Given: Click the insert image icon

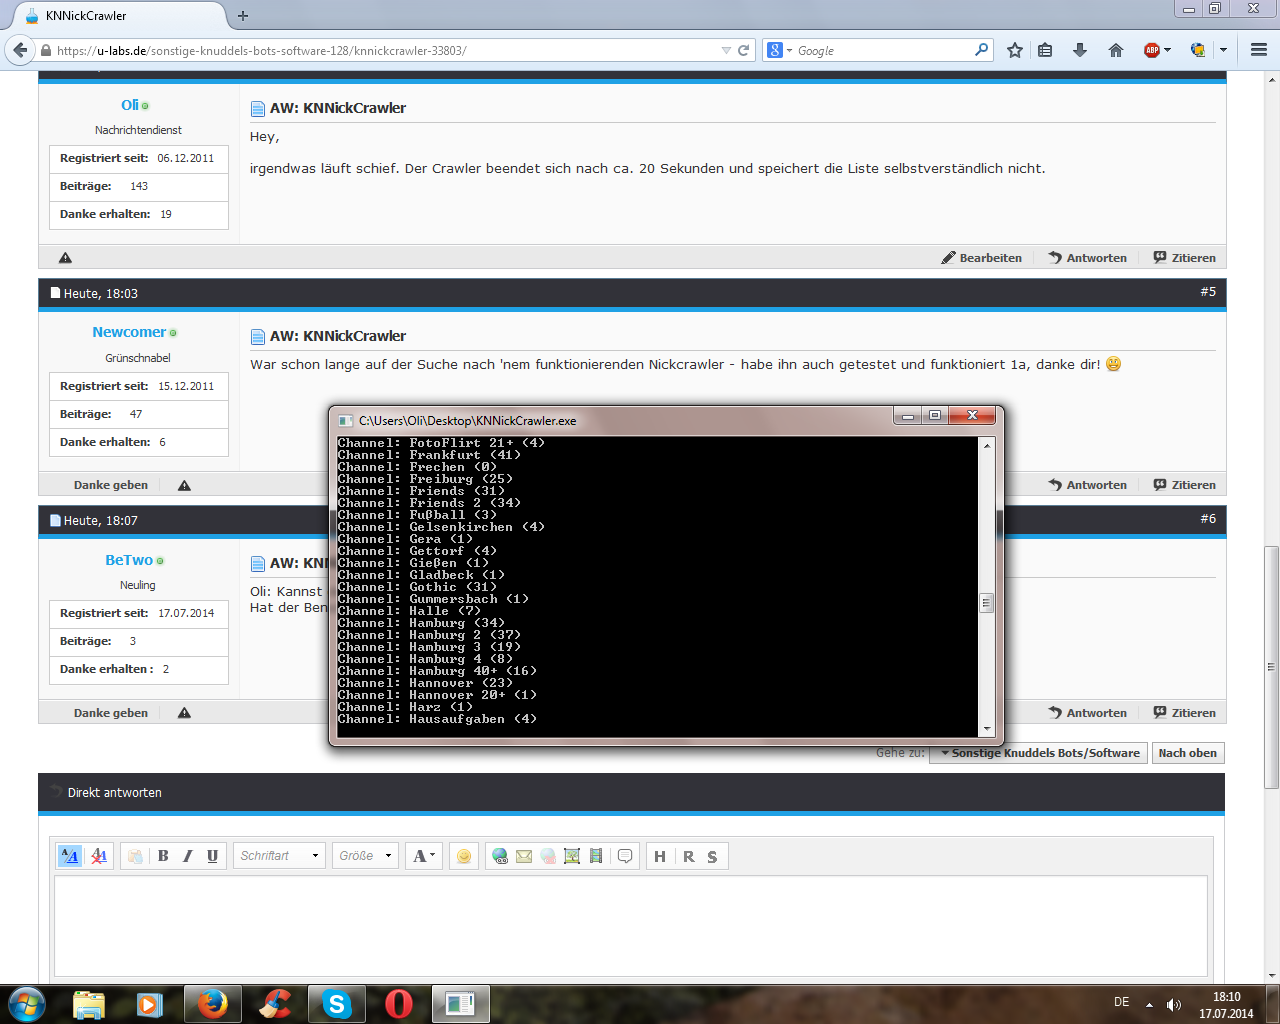Looking at the screenshot, I should pos(572,856).
